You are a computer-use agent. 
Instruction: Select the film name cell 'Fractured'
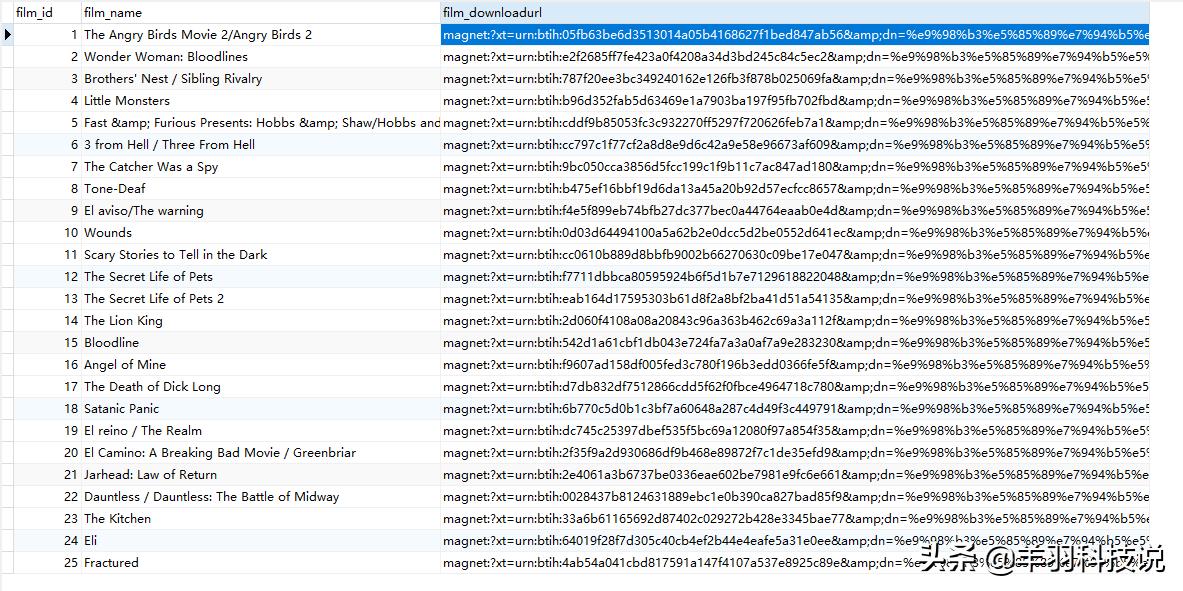[x=111, y=563]
